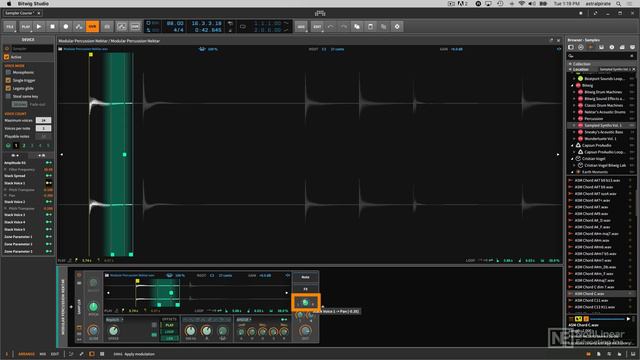The image size is (640, 360).
Task: Disable the Single trigger checkbox
Action: coord(8,80)
